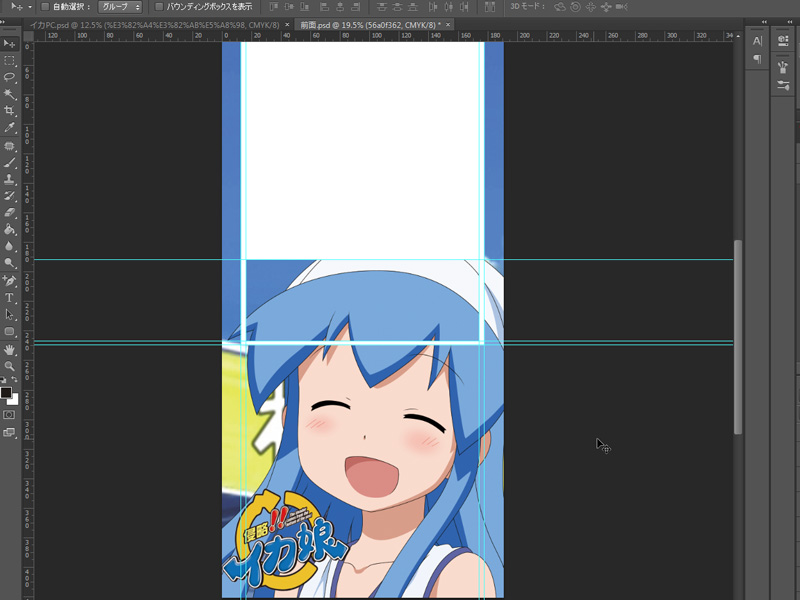Select the Rectangular Marquee tool

pyautogui.click(x=9, y=61)
